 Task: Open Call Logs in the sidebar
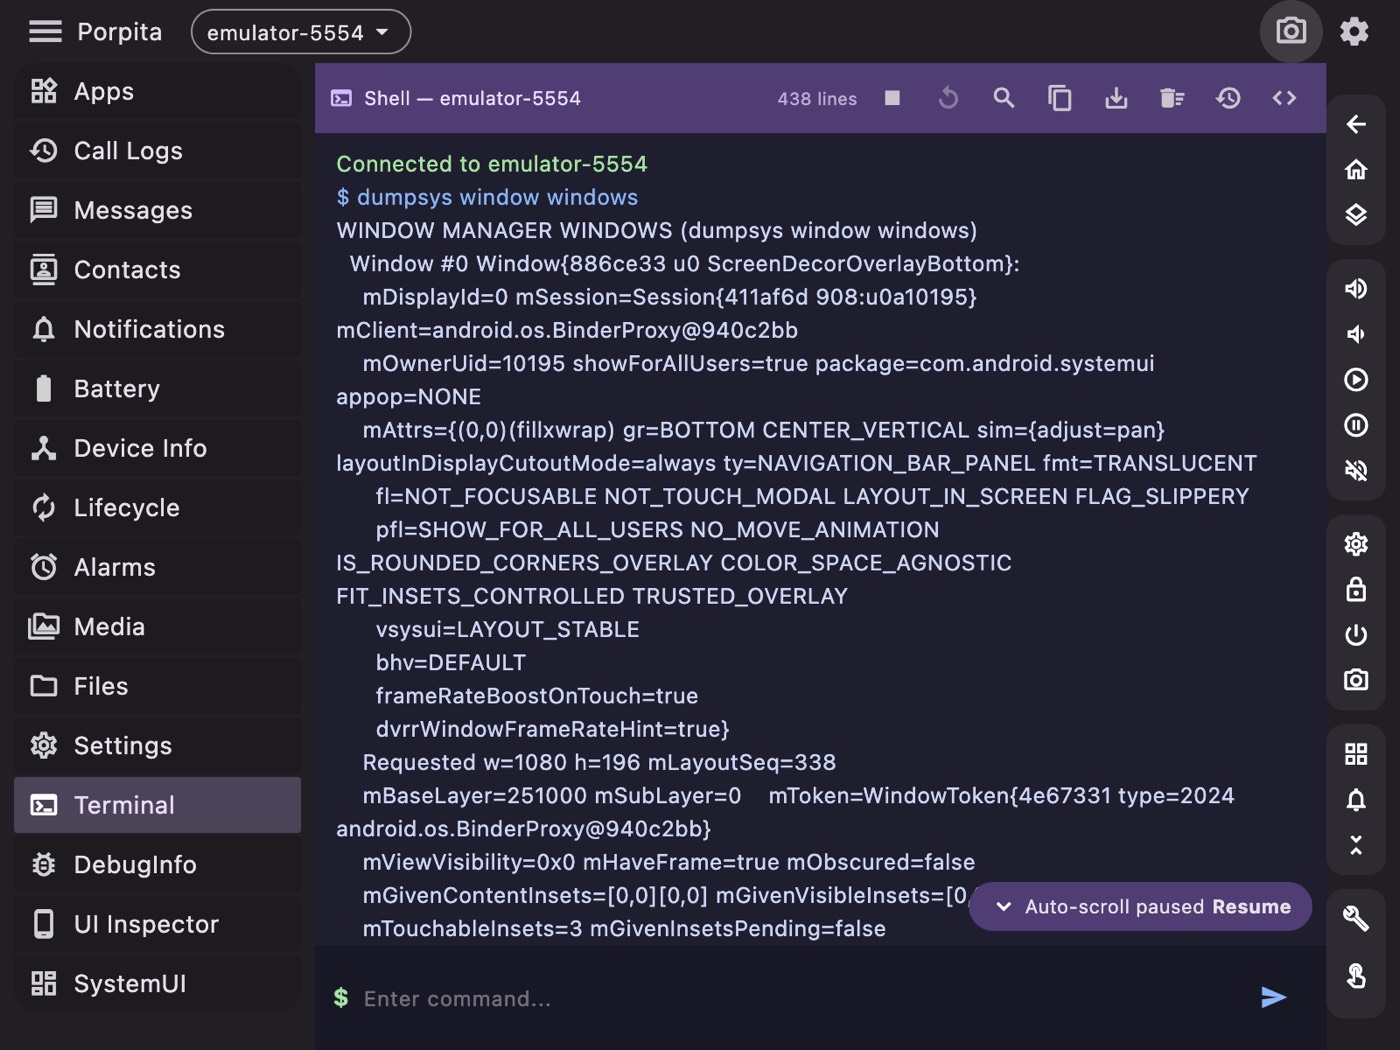[x=157, y=151]
